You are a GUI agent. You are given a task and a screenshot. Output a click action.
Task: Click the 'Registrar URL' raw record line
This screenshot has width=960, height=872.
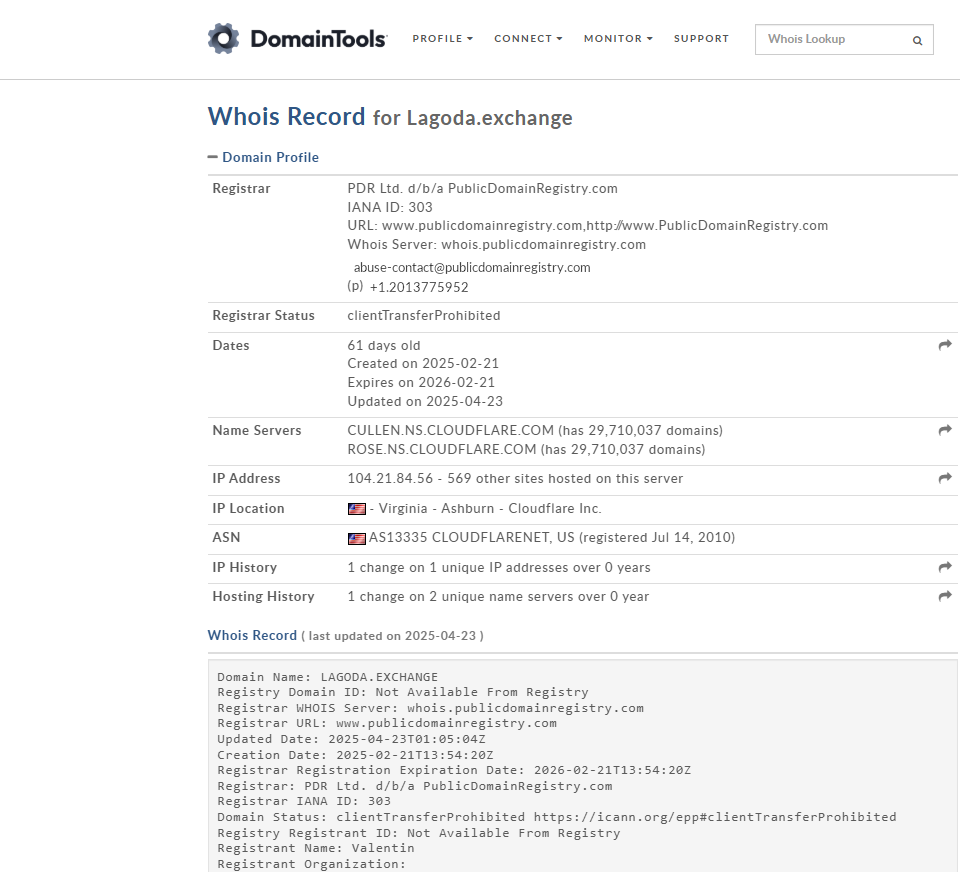click(x=387, y=723)
